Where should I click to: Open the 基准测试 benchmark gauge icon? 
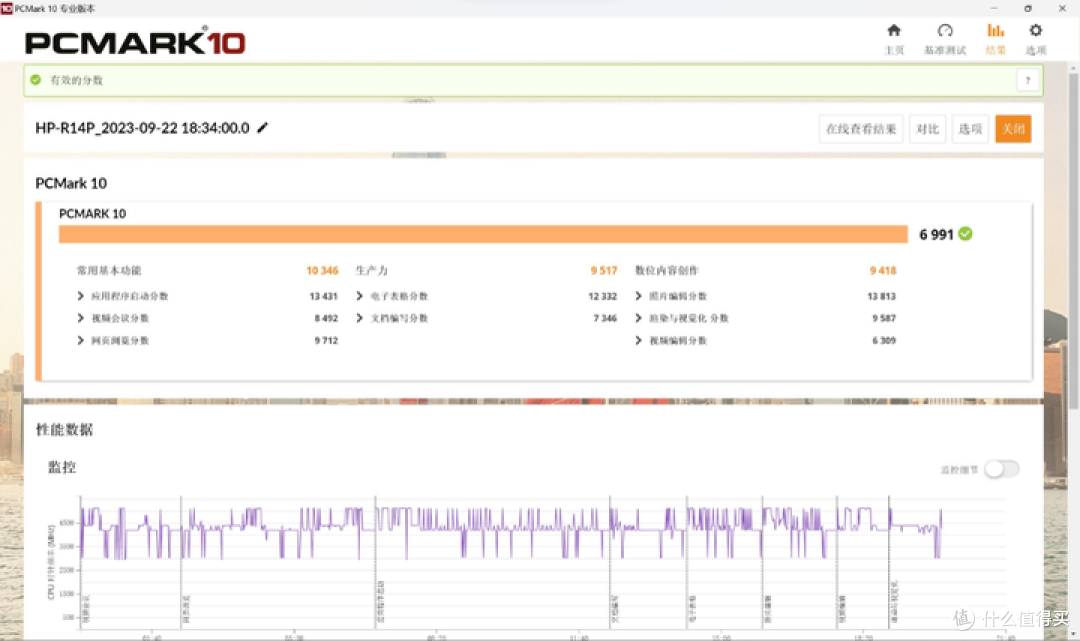coord(945,39)
